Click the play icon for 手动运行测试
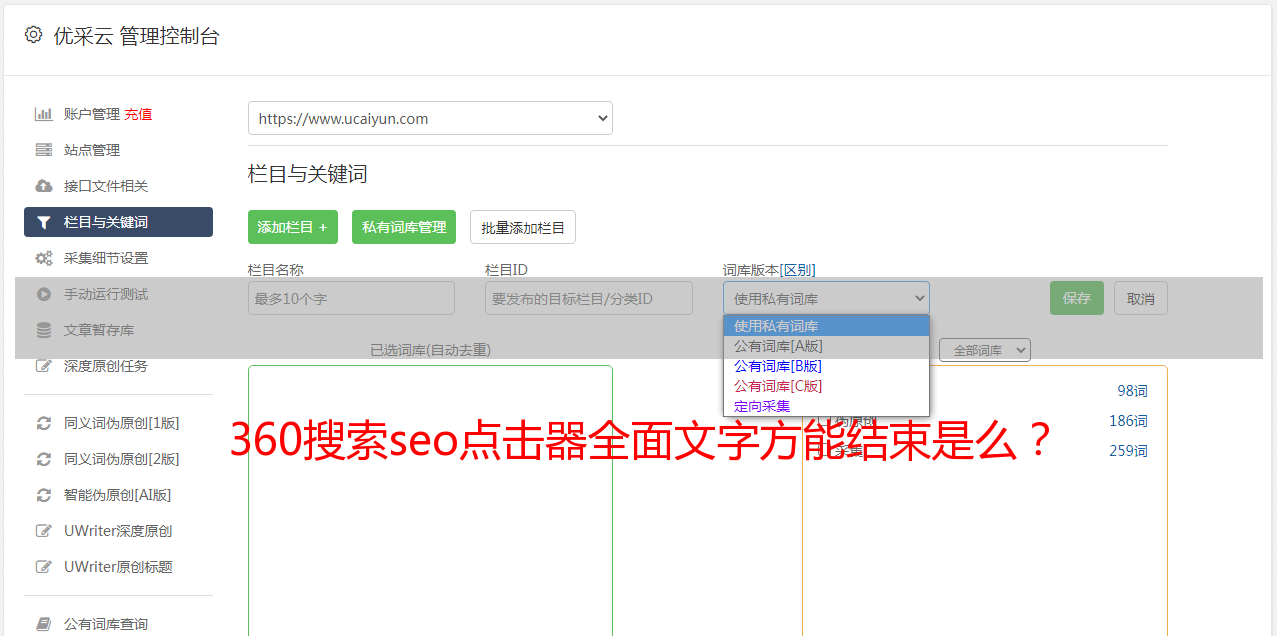 [44, 294]
